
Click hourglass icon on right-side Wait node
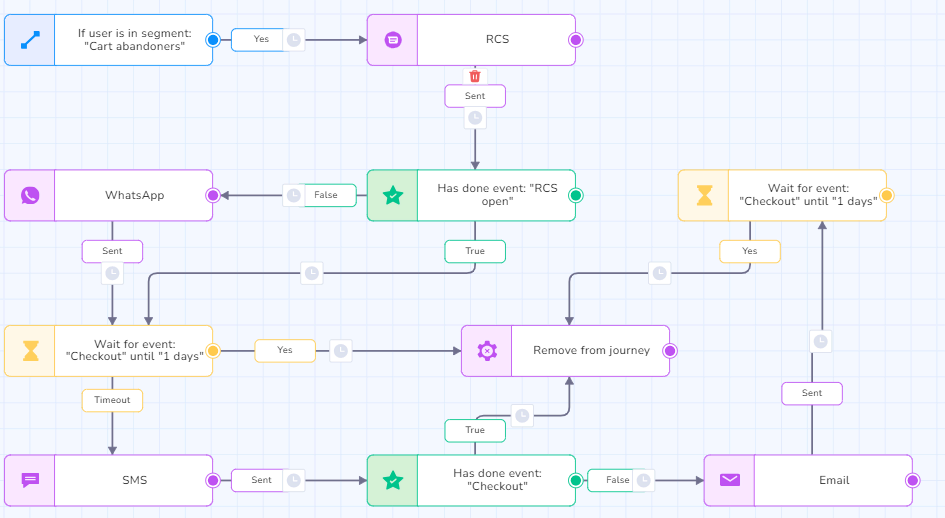(704, 195)
